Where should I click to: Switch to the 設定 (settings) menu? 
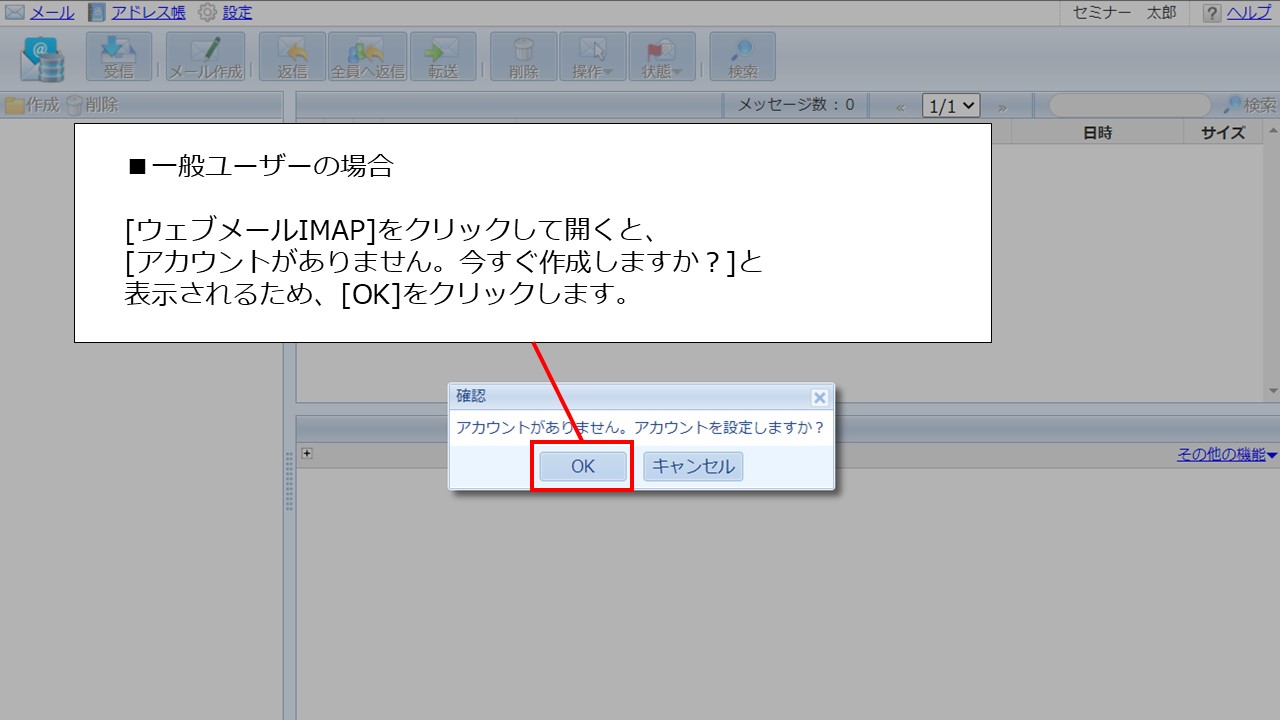pyautogui.click(x=235, y=12)
